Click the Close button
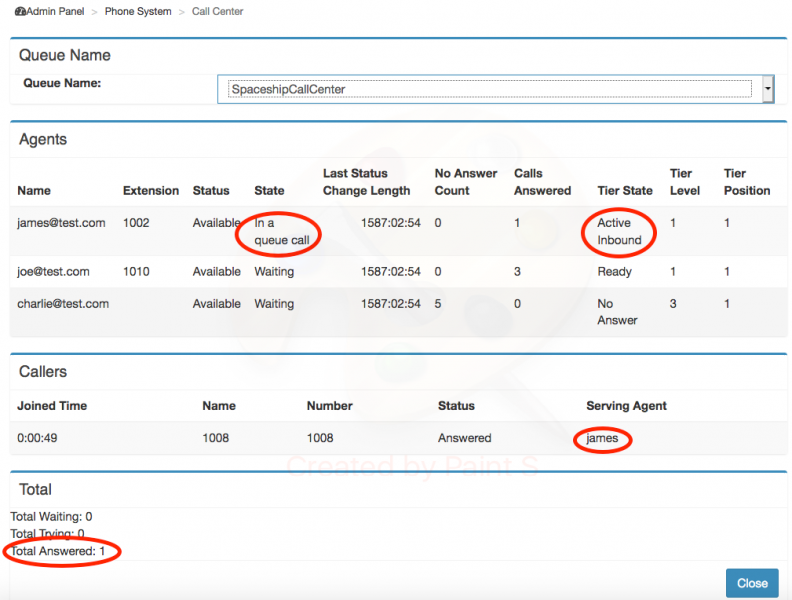 (752, 583)
